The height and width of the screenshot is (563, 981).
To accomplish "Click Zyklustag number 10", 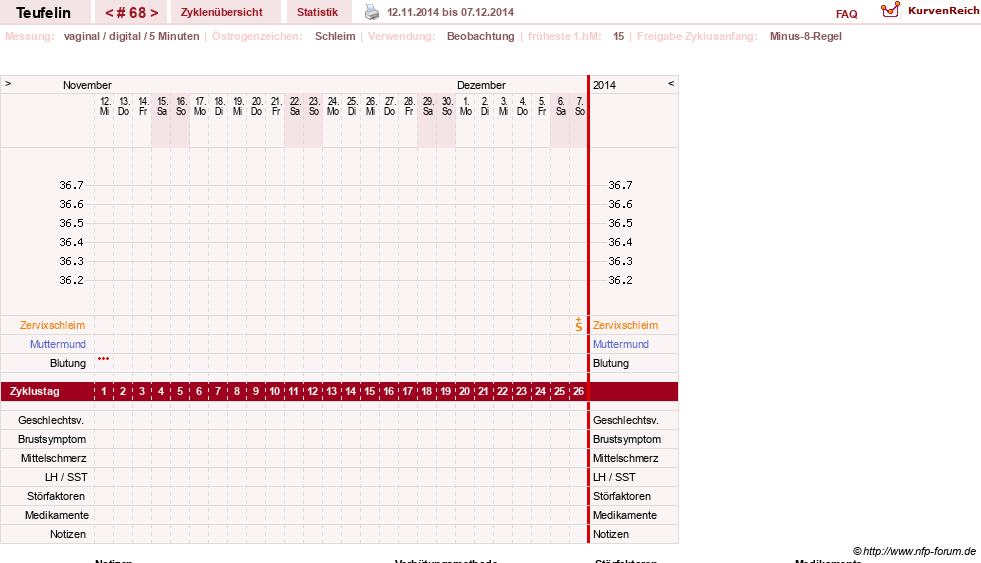I will pos(275,392).
